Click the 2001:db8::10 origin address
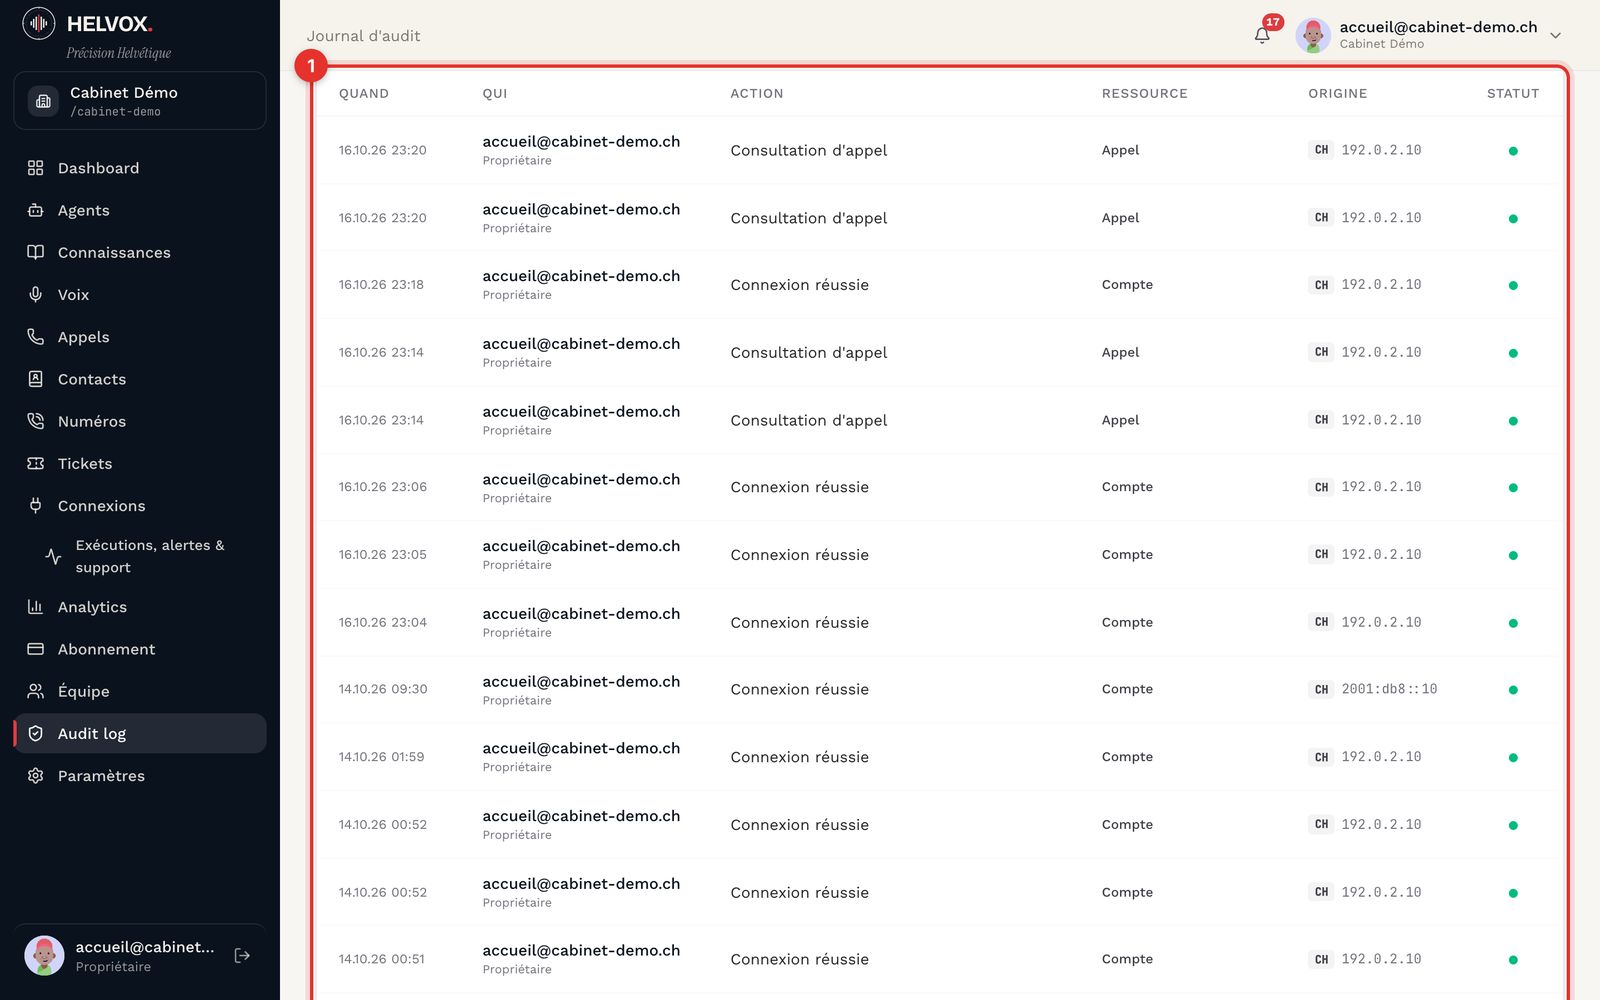The width and height of the screenshot is (1600, 1000). tap(1389, 689)
